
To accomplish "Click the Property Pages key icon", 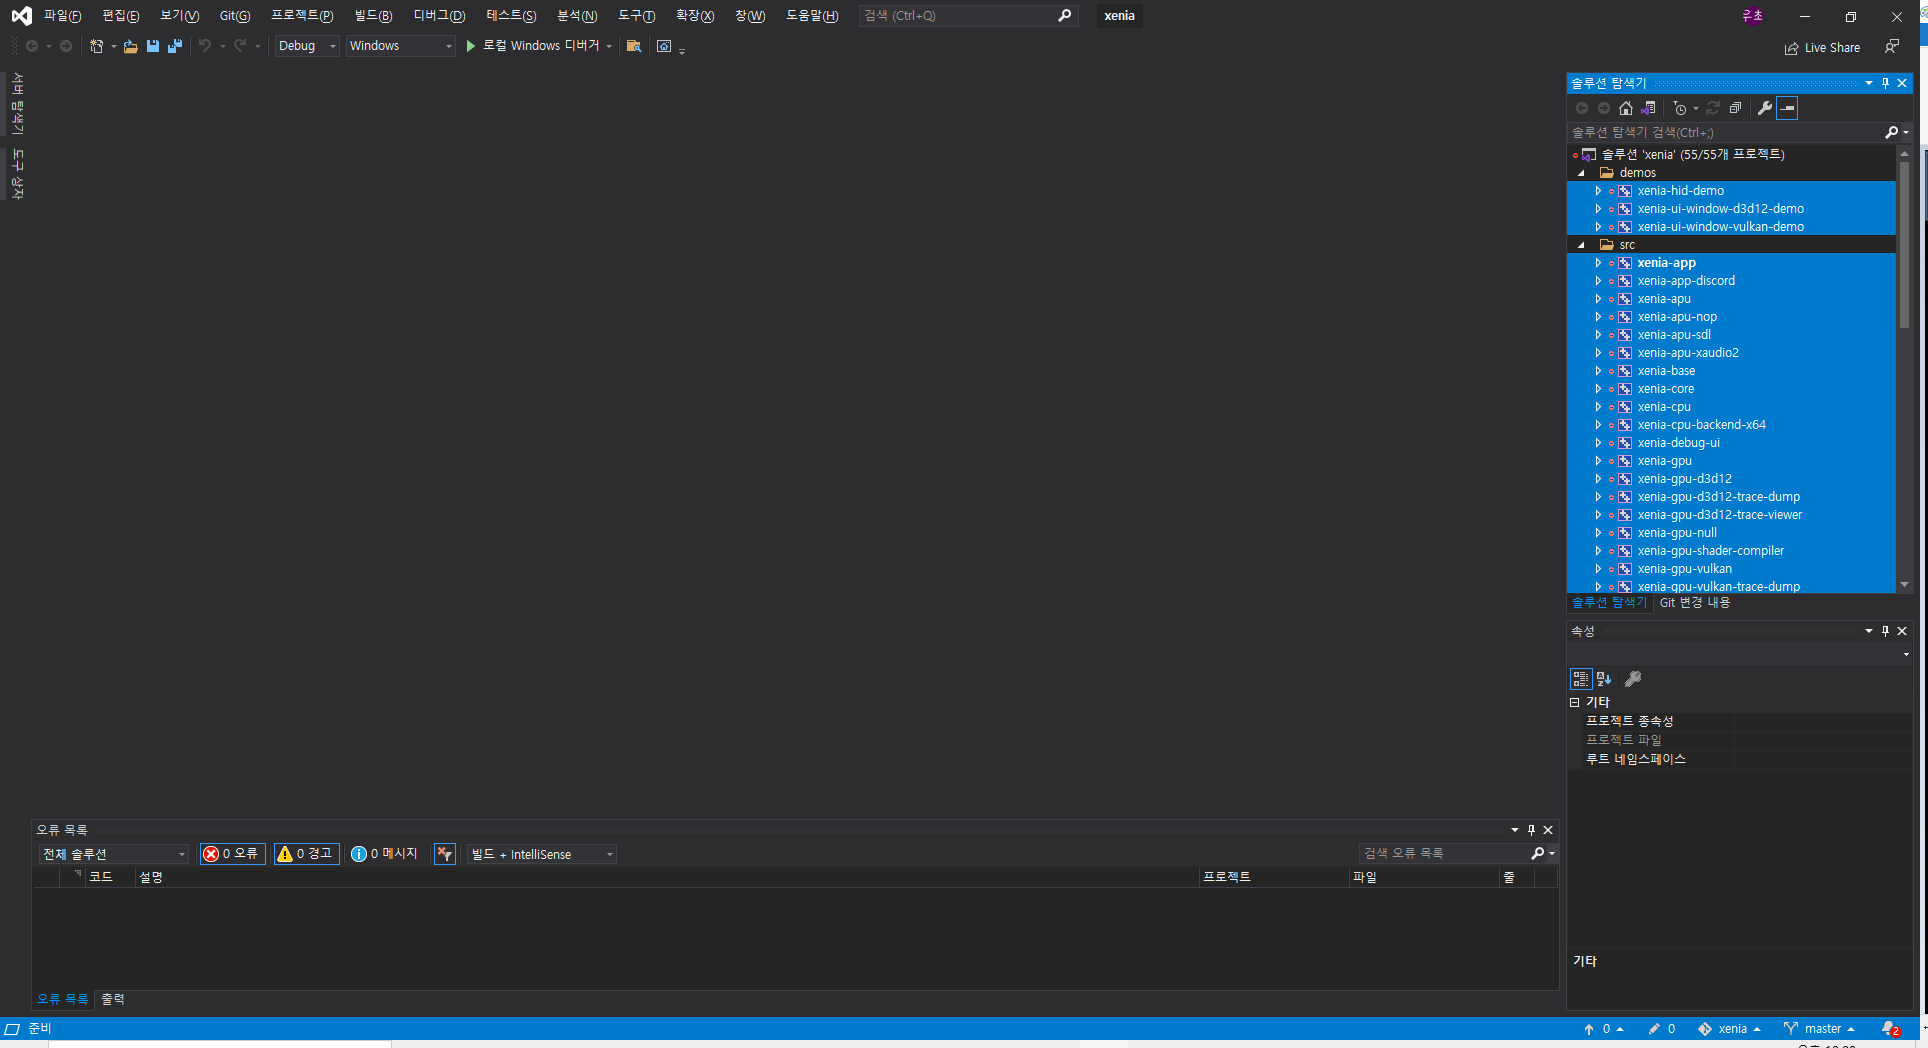I will [1633, 679].
